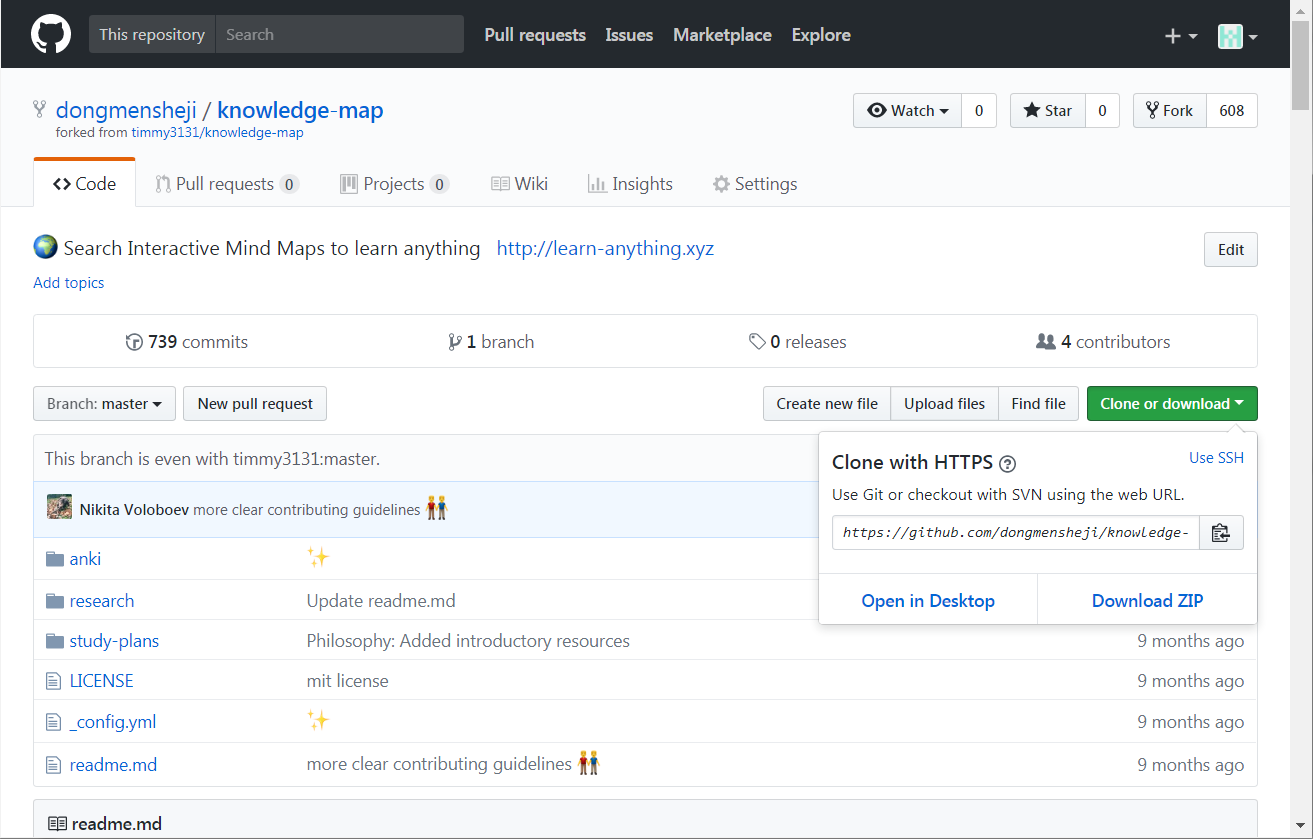Open the Insights tab
This screenshot has width=1313, height=839.
tap(630, 184)
